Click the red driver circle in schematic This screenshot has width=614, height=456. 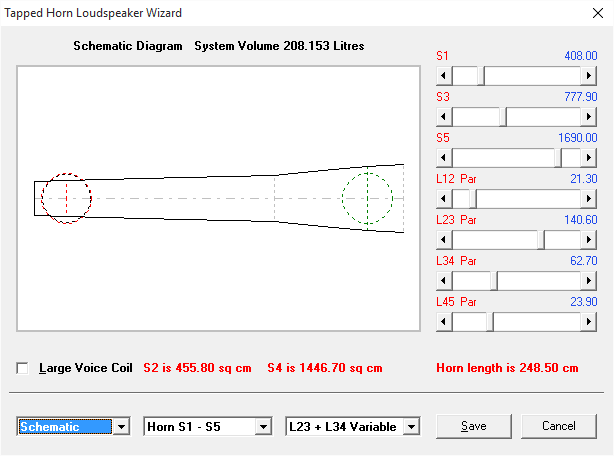coord(67,198)
